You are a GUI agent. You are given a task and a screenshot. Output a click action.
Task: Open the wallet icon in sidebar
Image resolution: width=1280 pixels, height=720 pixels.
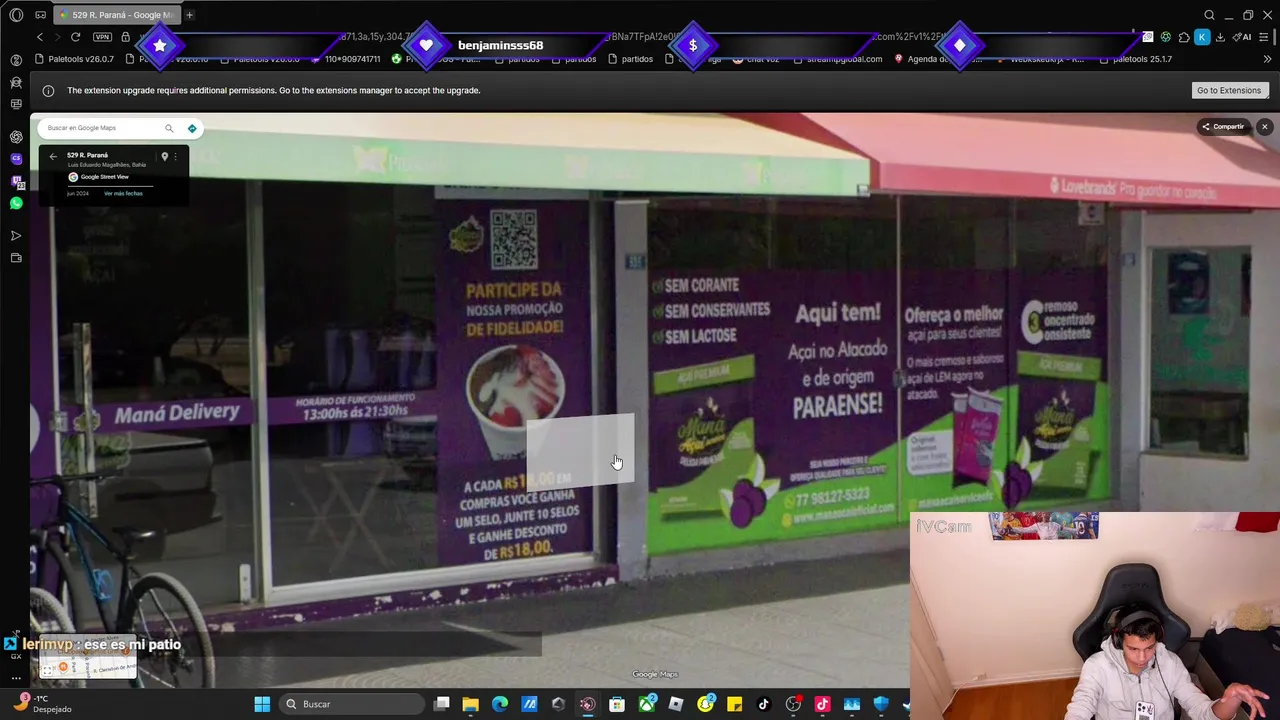click(x=16, y=258)
